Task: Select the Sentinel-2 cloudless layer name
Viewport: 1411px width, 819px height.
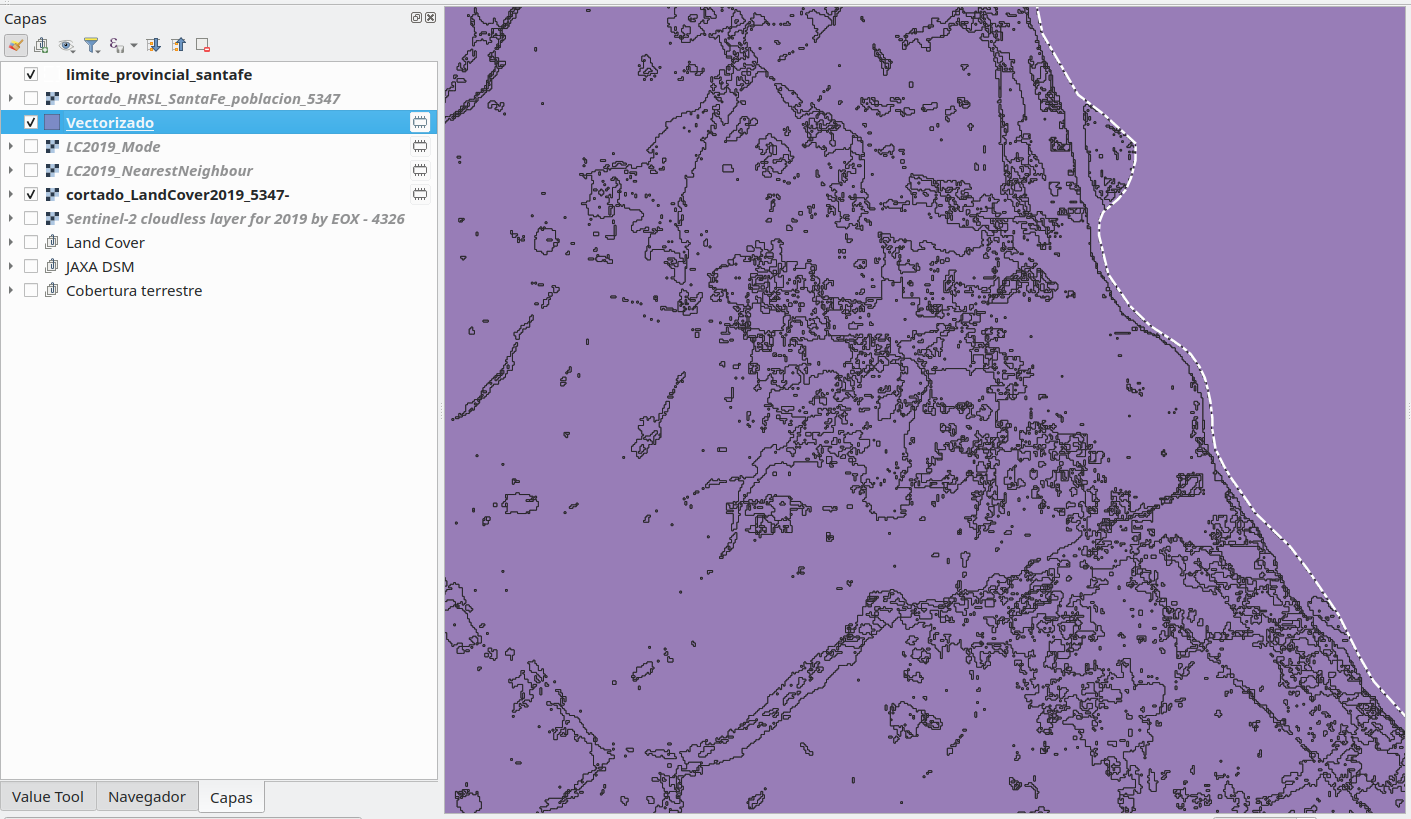Action: point(235,218)
